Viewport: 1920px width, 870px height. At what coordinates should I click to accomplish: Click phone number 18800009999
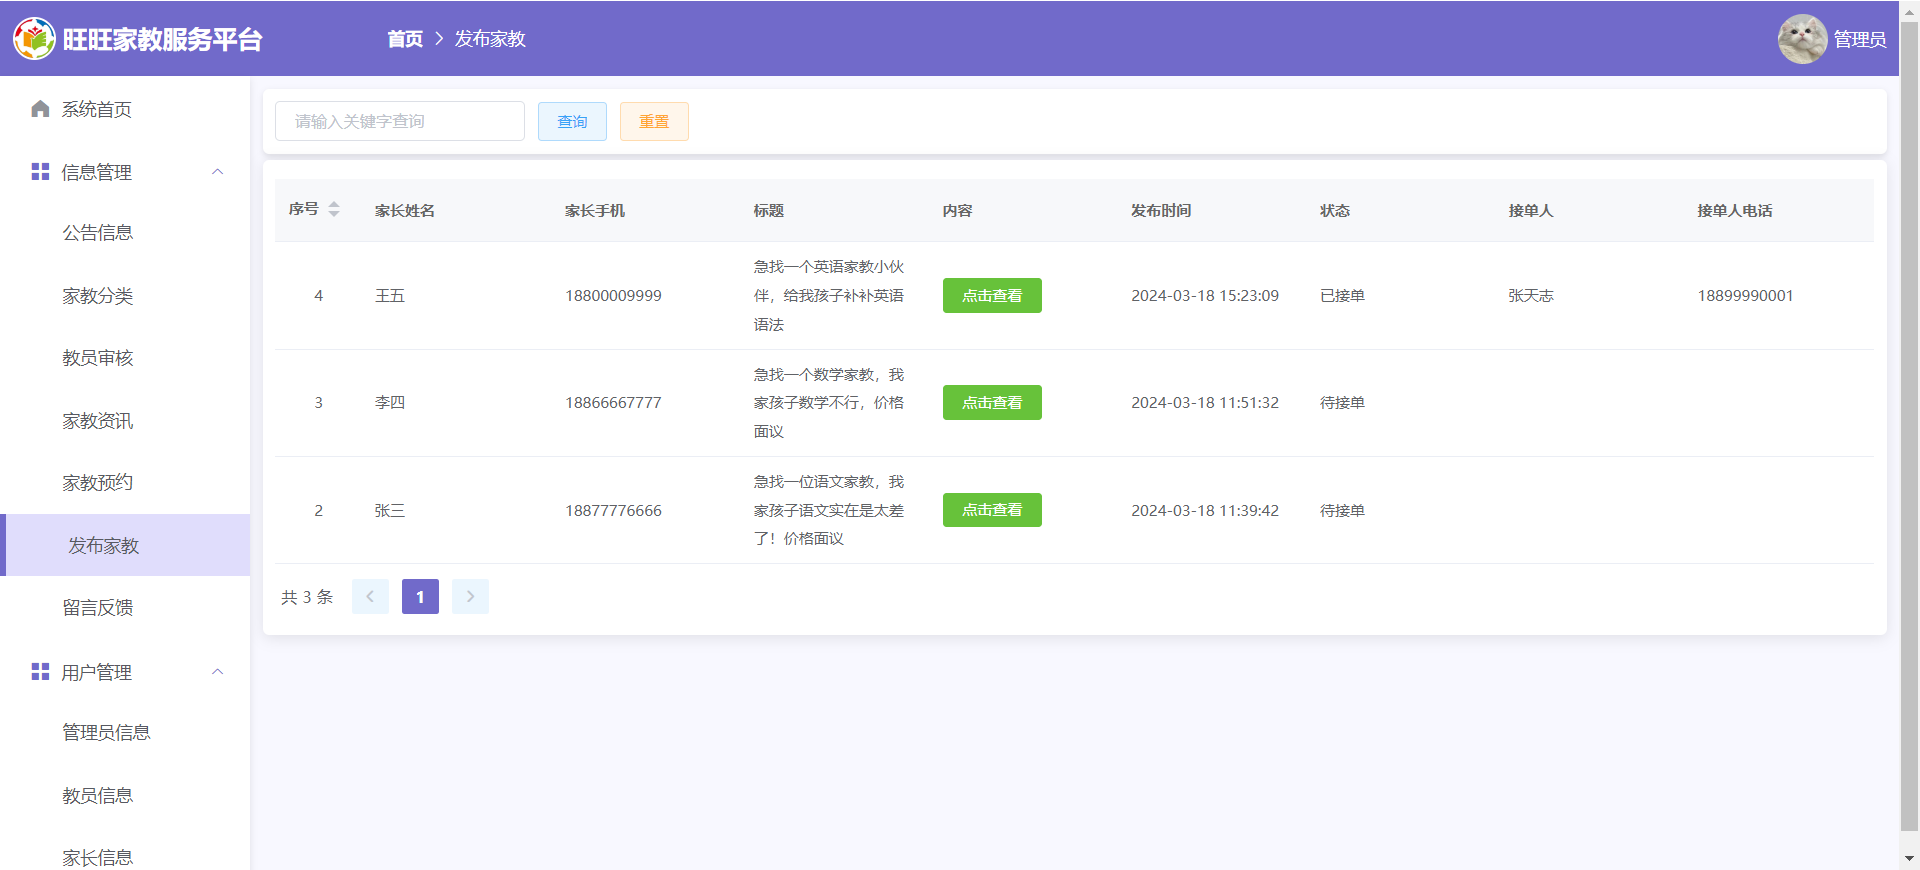[x=613, y=296]
